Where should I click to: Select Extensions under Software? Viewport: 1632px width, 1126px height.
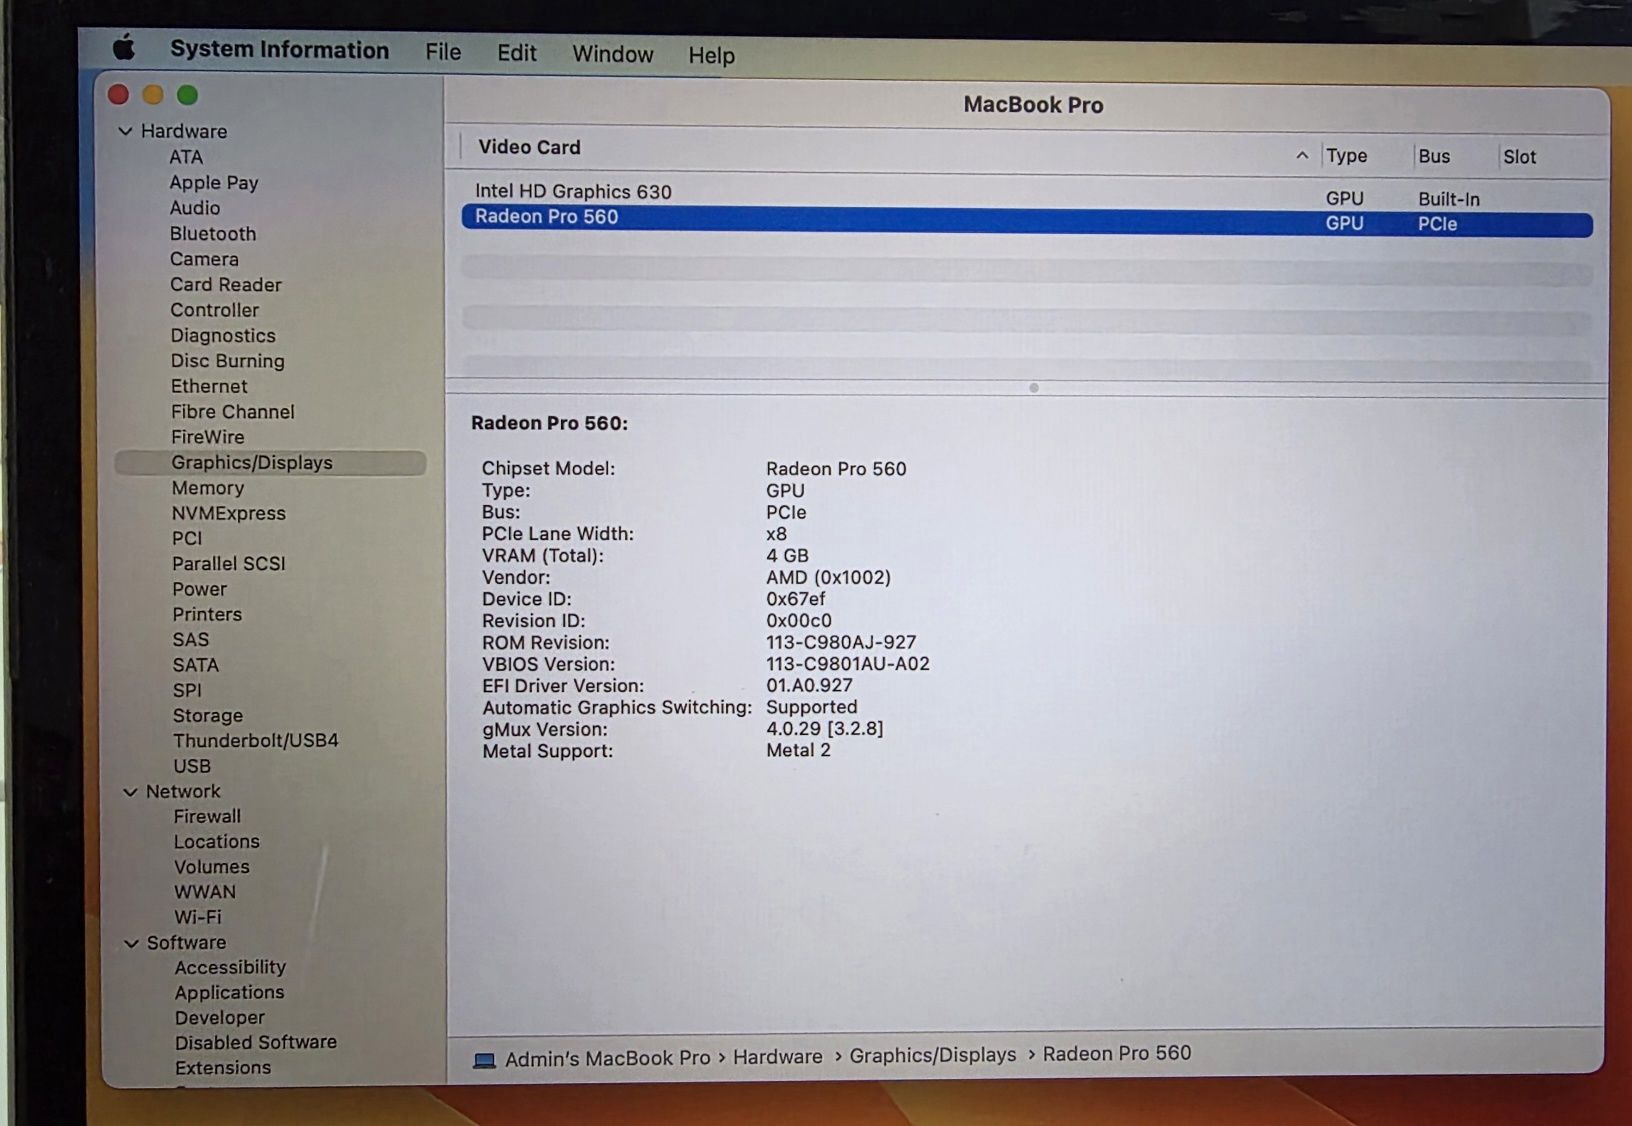pyautogui.click(x=223, y=1068)
